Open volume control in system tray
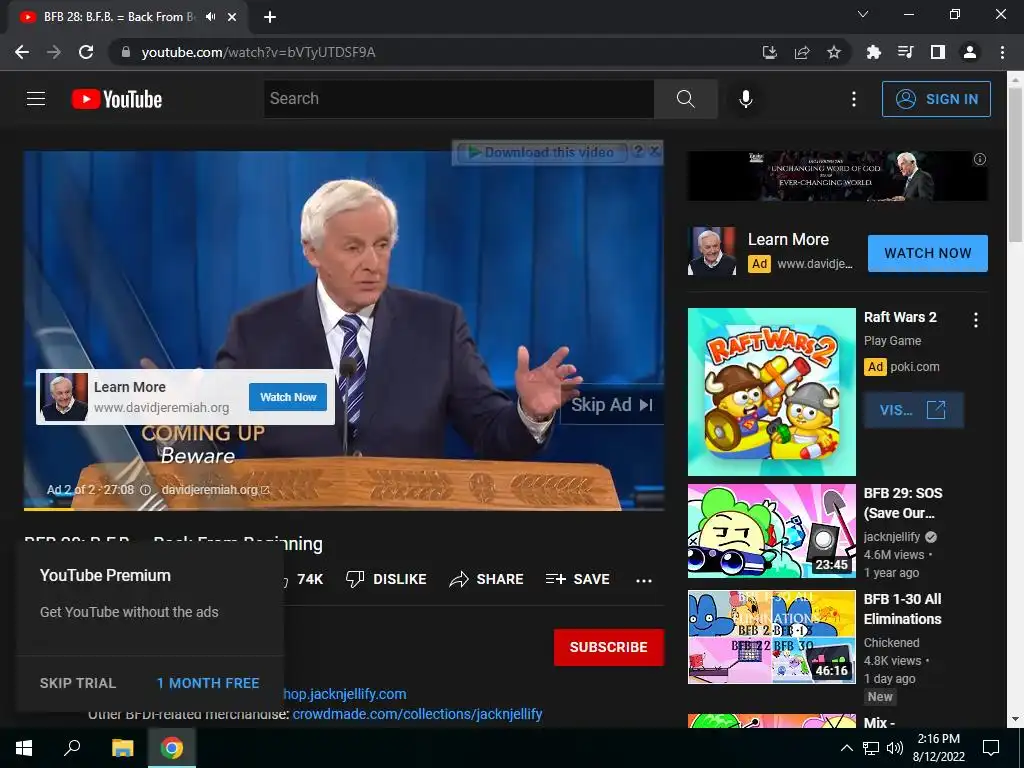The height and width of the screenshot is (768, 1024). (895, 748)
